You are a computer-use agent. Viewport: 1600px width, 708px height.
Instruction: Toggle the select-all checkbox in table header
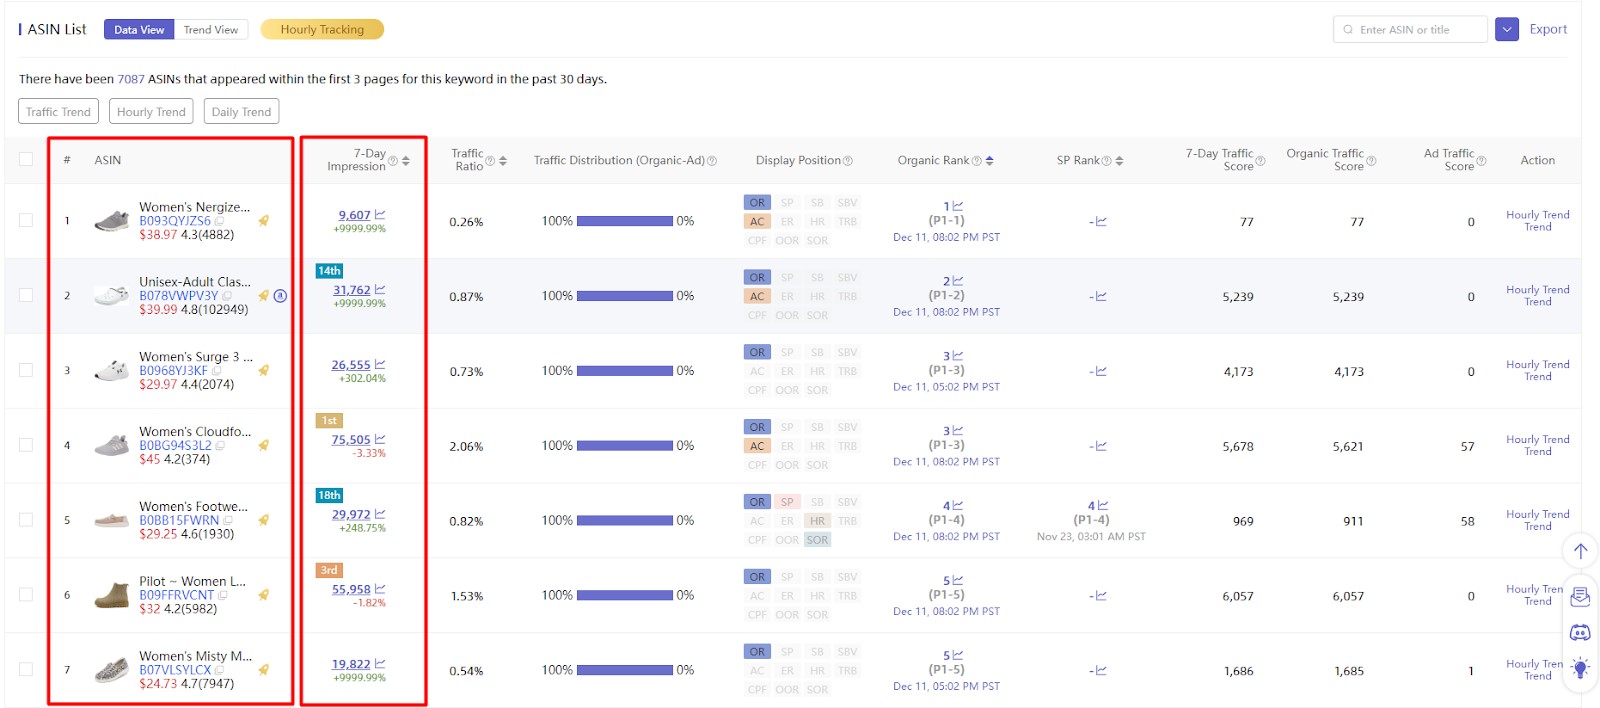click(26, 160)
